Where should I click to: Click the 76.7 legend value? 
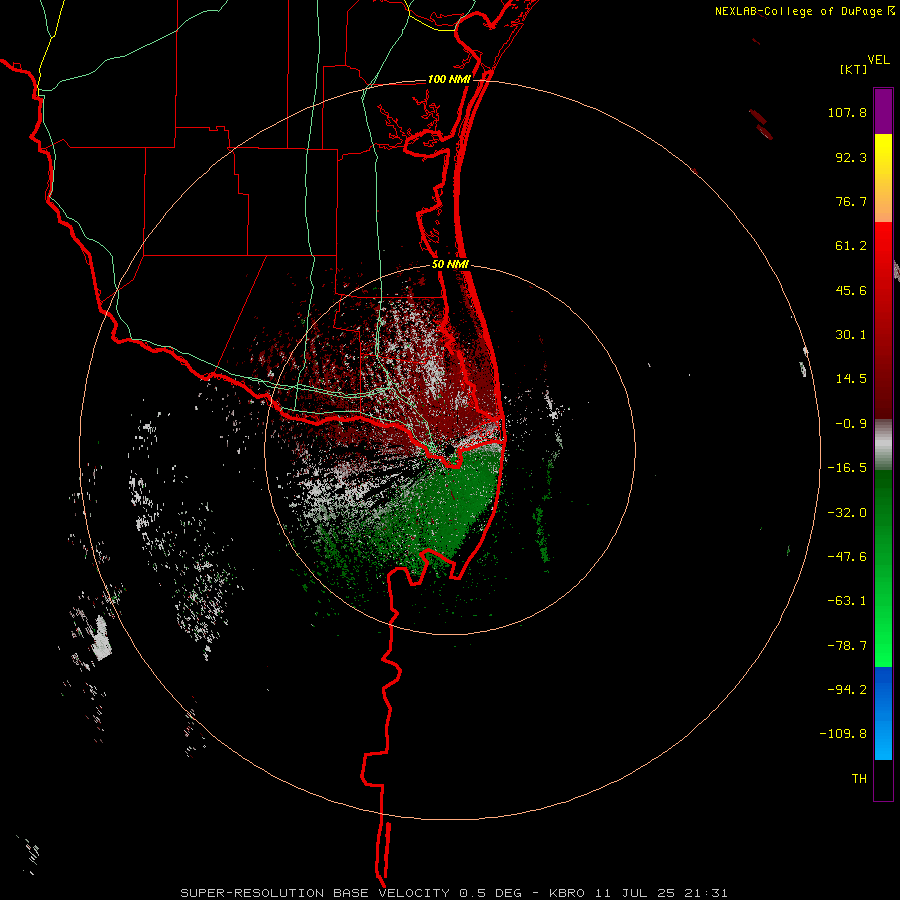click(x=851, y=201)
